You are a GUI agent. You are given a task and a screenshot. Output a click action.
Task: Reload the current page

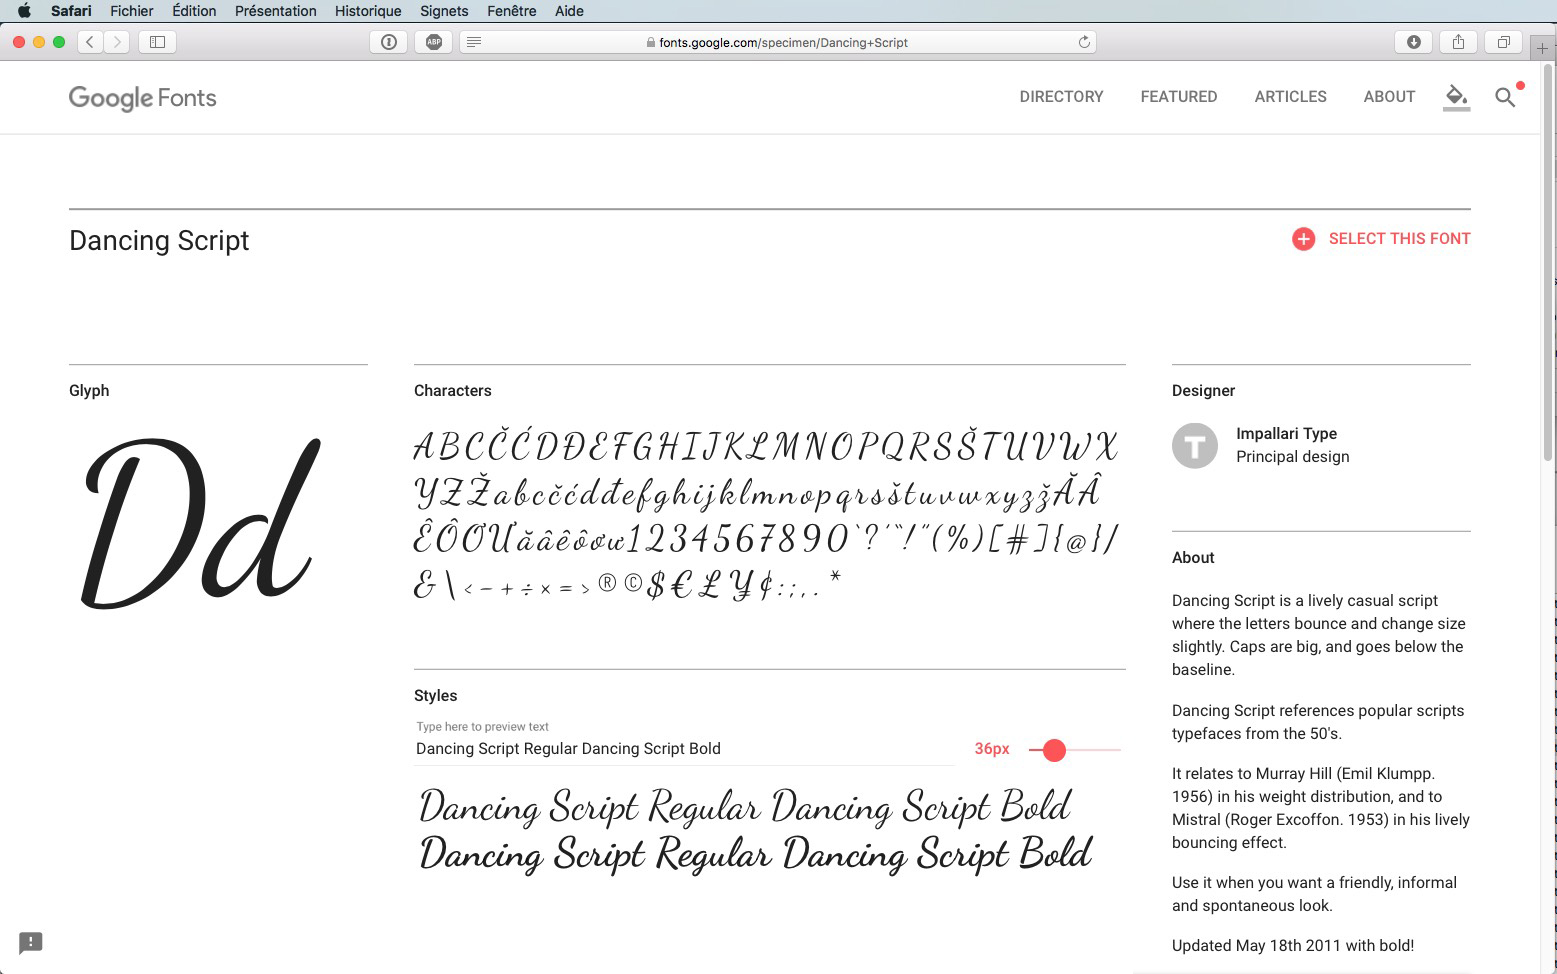coord(1084,42)
